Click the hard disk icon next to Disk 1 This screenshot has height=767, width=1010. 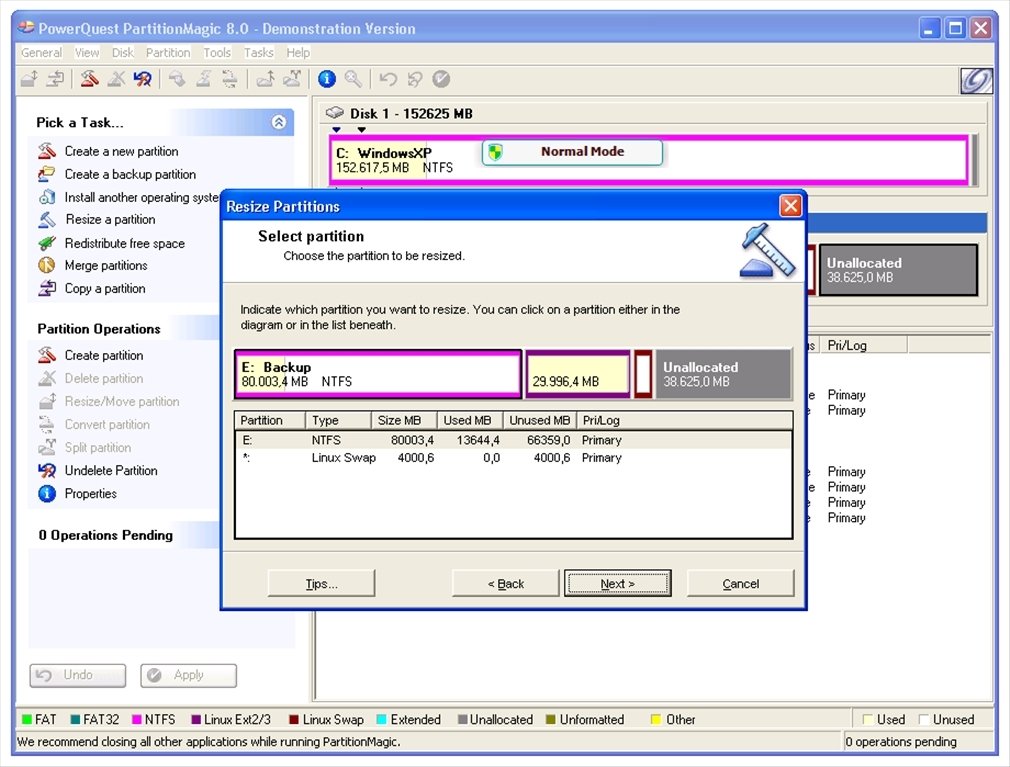click(334, 113)
